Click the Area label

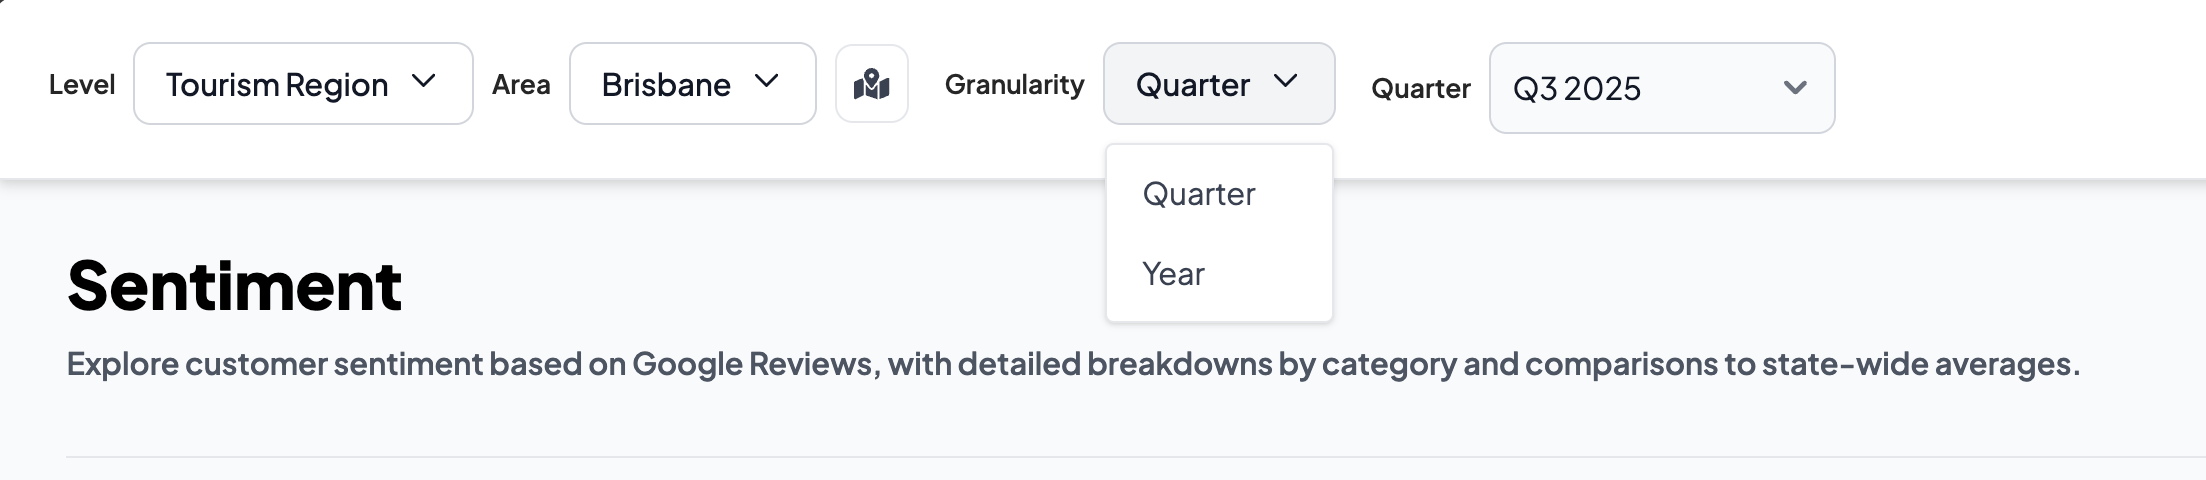coord(521,85)
